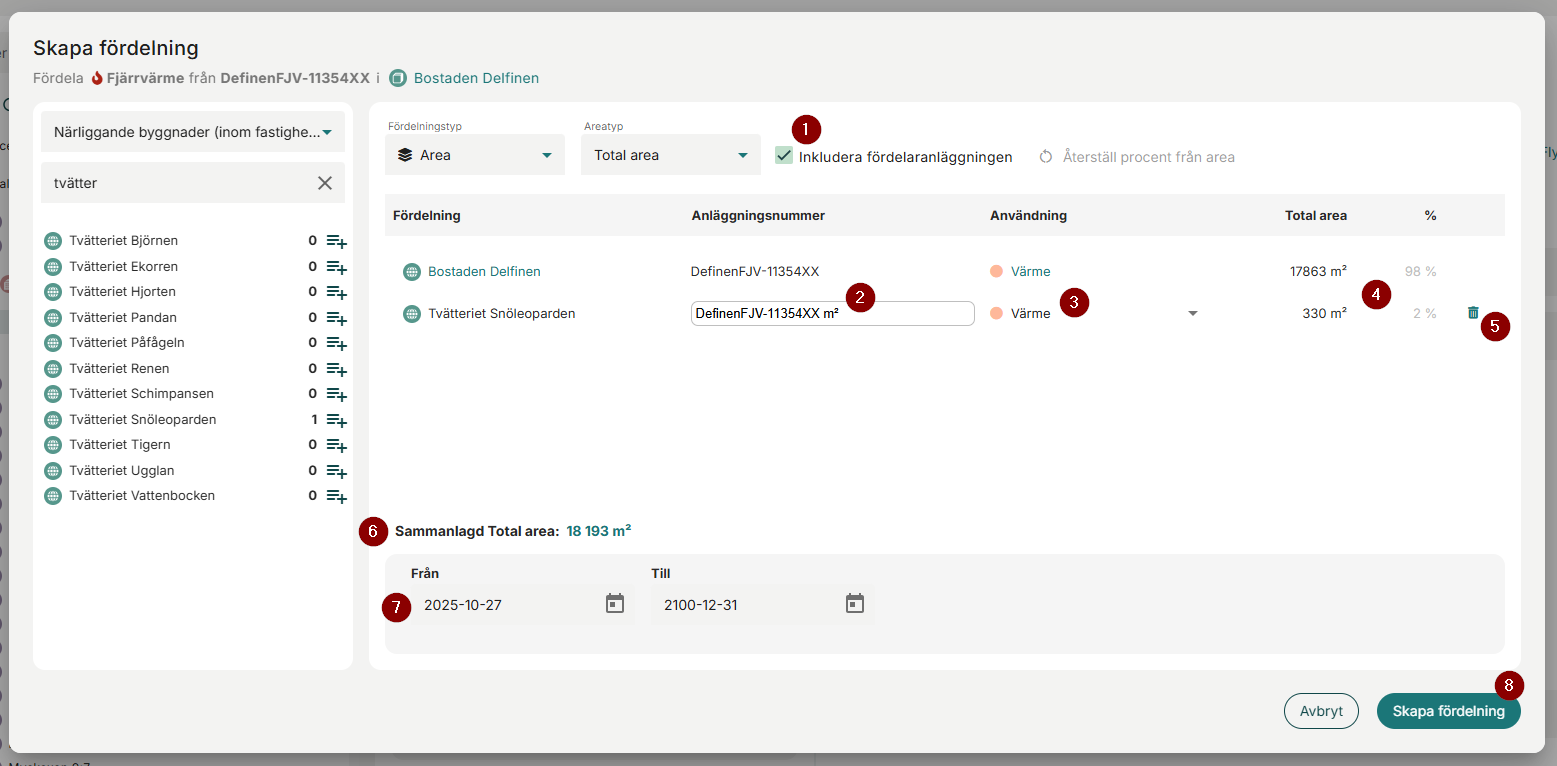The height and width of the screenshot is (766, 1557).
Task: Click the Skapa fördelning button
Action: pyautogui.click(x=1448, y=711)
